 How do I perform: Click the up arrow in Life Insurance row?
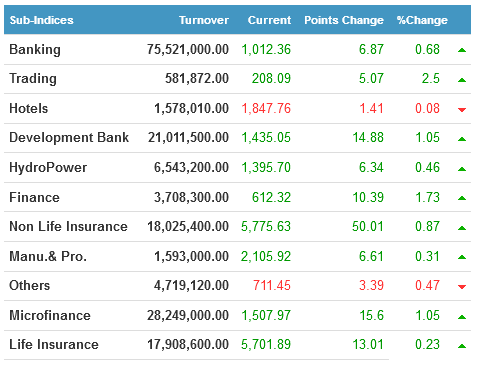pos(462,346)
